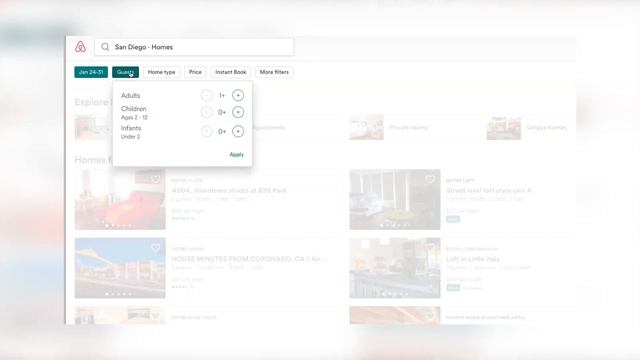Open House Minutes from Coronado listing title

coord(249,259)
